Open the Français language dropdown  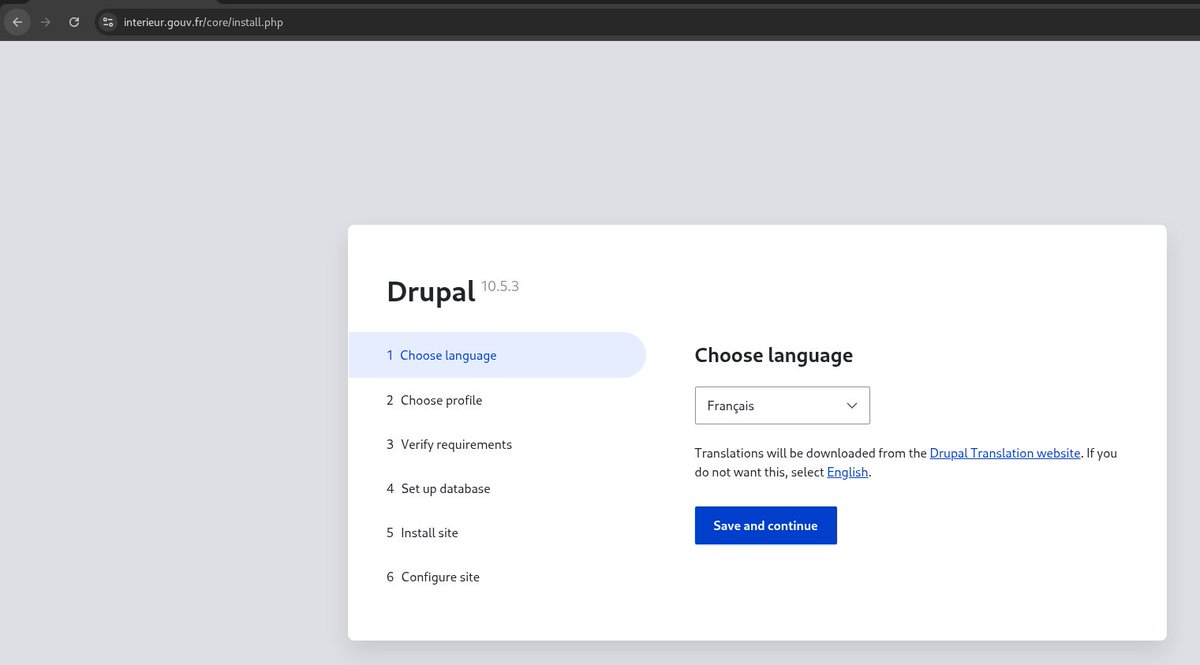[782, 406]
